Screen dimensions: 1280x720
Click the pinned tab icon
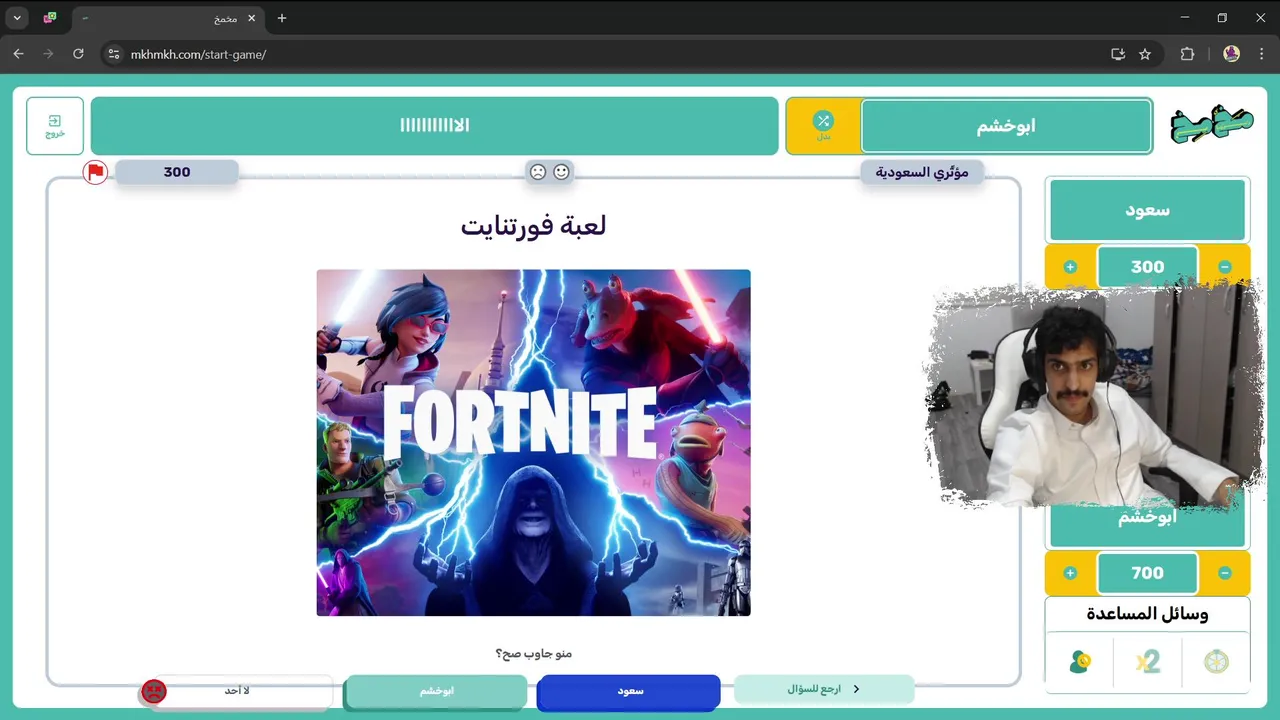50,18
